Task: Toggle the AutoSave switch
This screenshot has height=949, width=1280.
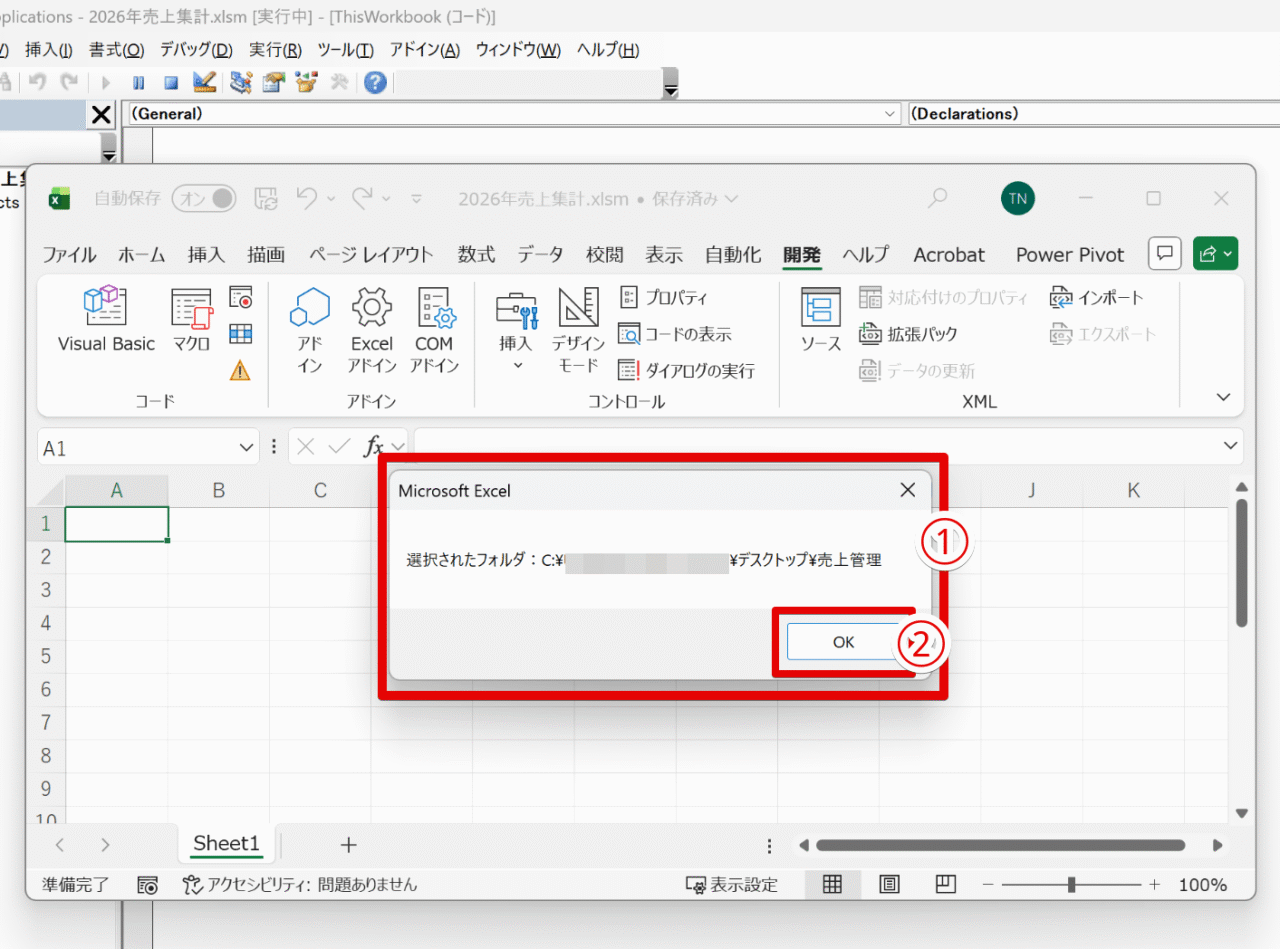Action: pos(204,199)
